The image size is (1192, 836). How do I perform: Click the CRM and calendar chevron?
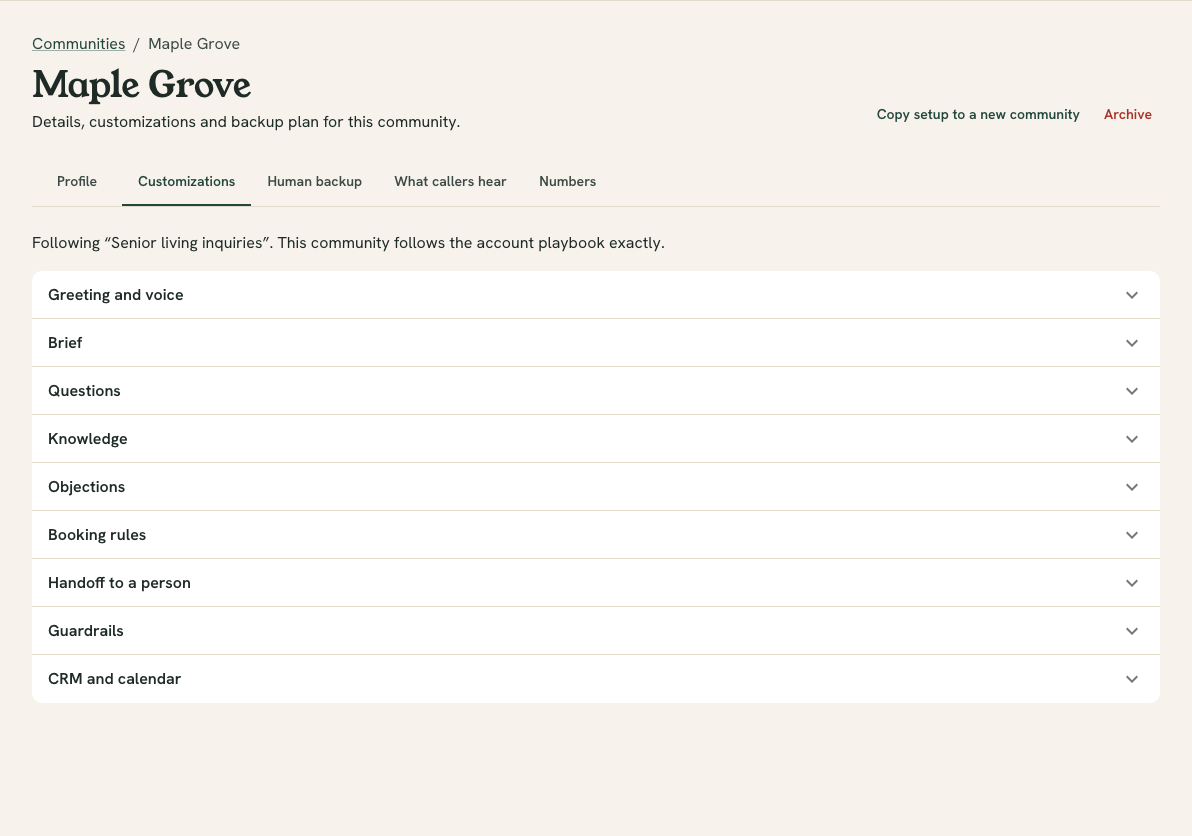point(1132,679)
